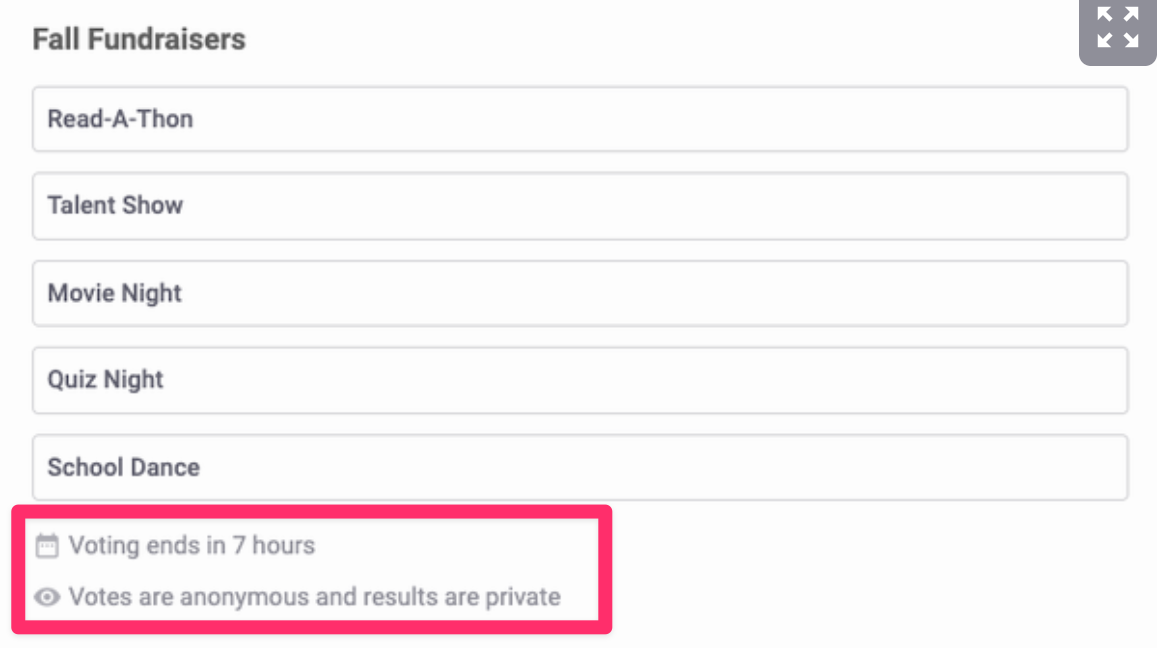Click the eye icon beside anonymous votes
This screenshot has width=1172, height=648.
[47, 597]
